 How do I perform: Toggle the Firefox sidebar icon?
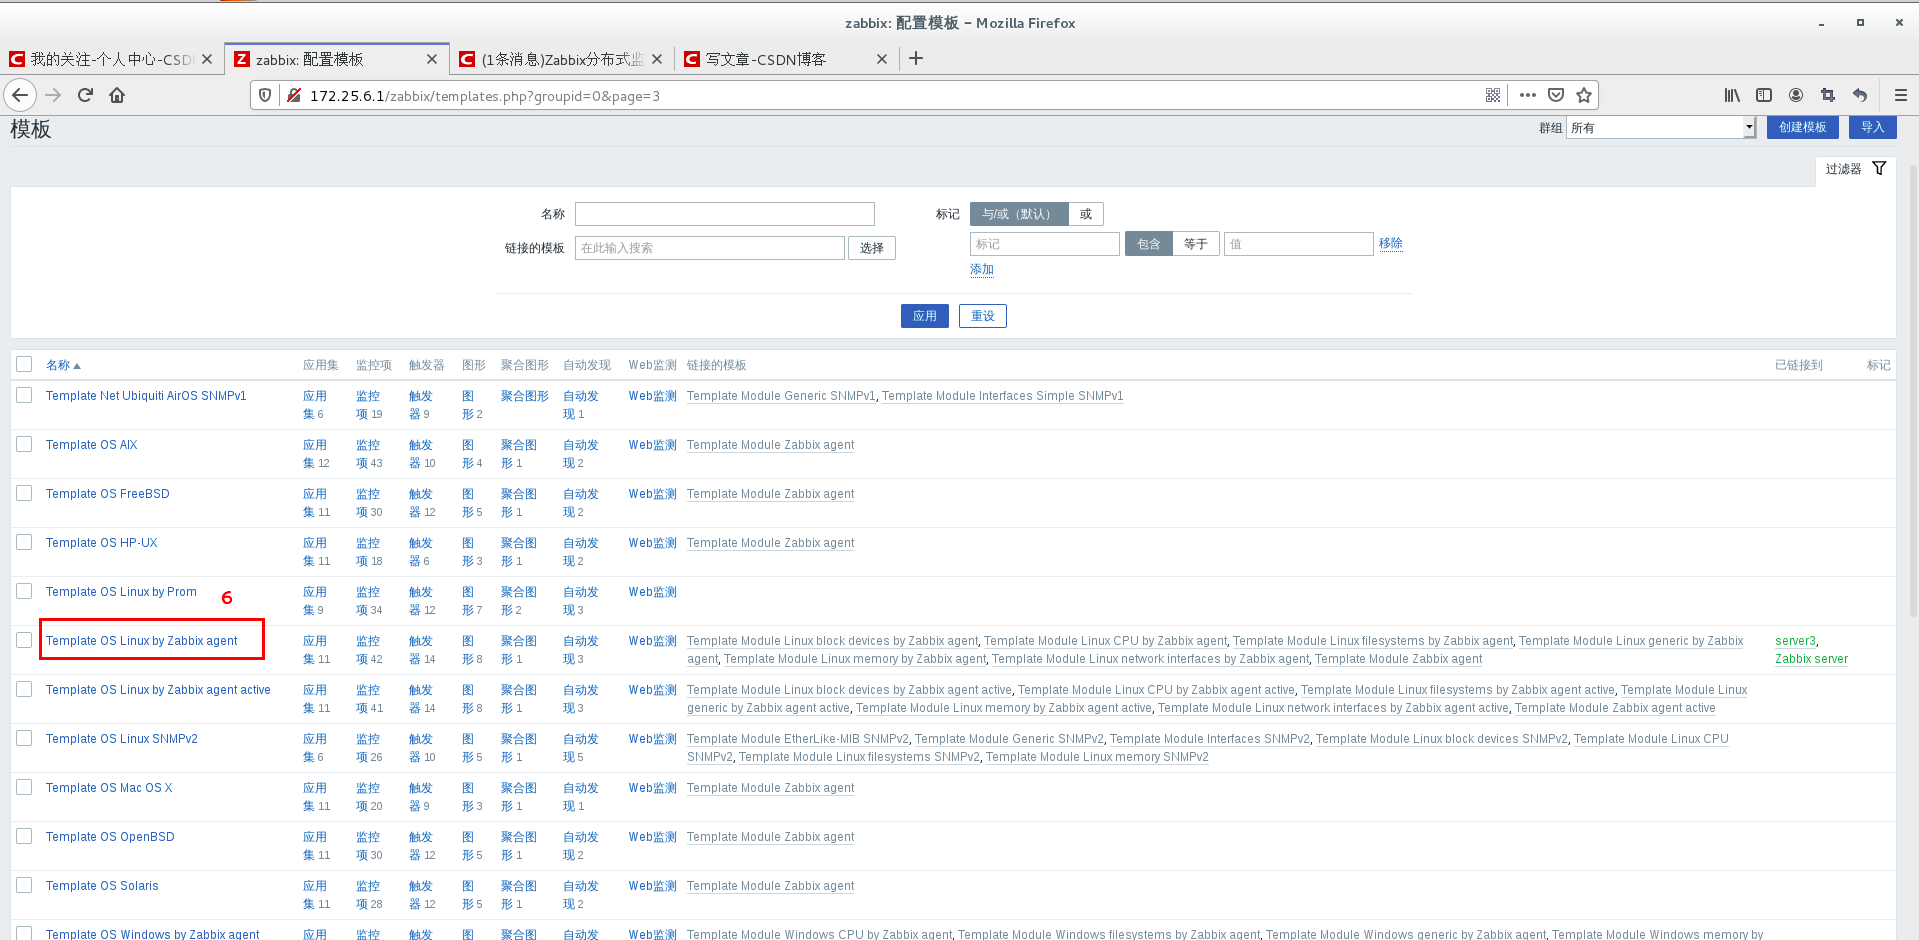click(x=1763, y=95)
